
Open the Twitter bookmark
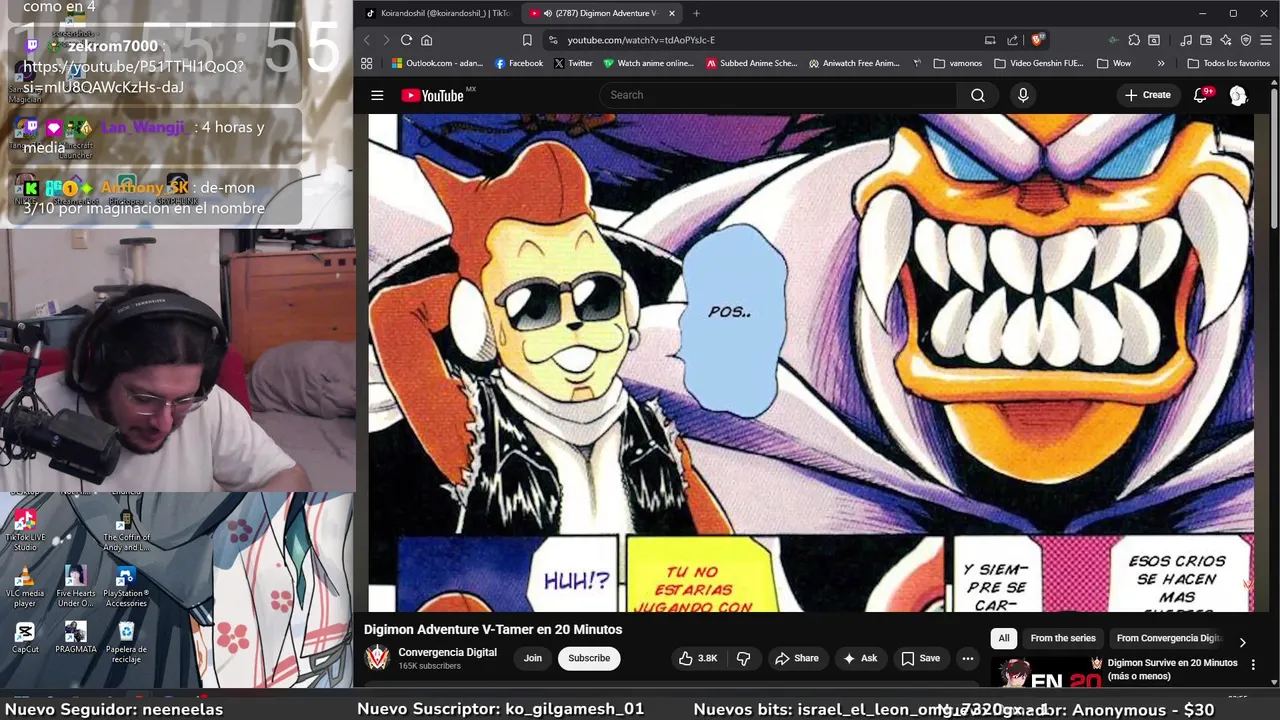coord(573,63)
